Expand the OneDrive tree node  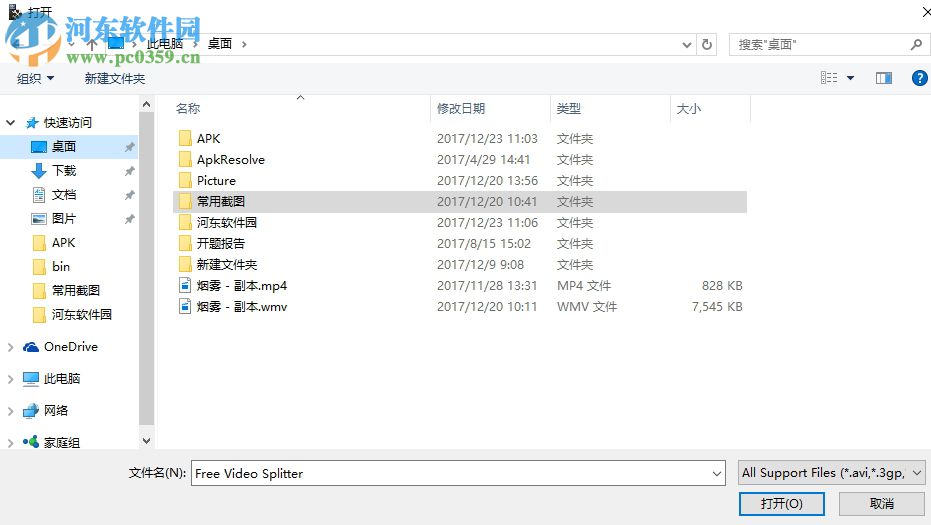click(10, 347)
